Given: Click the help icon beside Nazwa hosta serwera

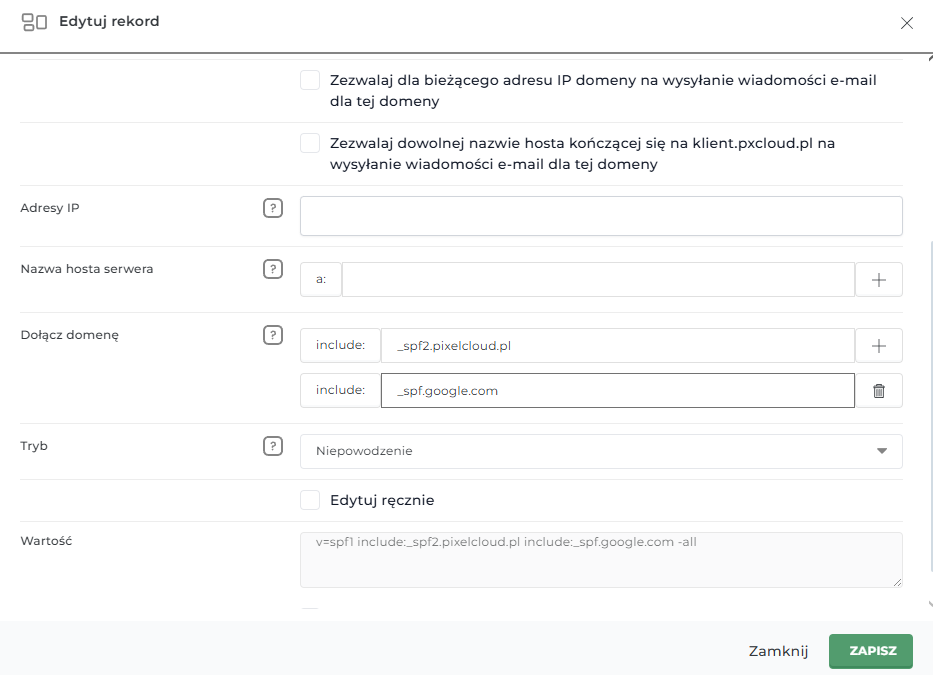Looking at the screenshot, I should [x=272, y=269].
